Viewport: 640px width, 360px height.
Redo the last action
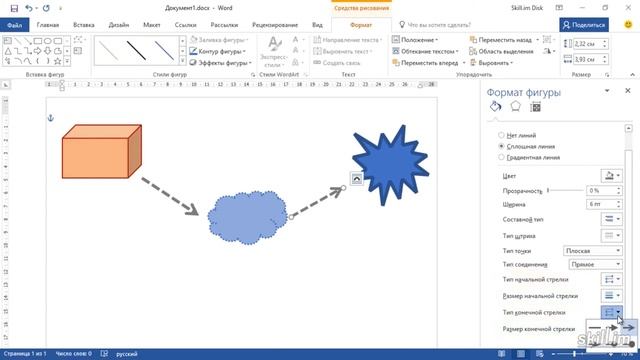[x=46, y=8]
